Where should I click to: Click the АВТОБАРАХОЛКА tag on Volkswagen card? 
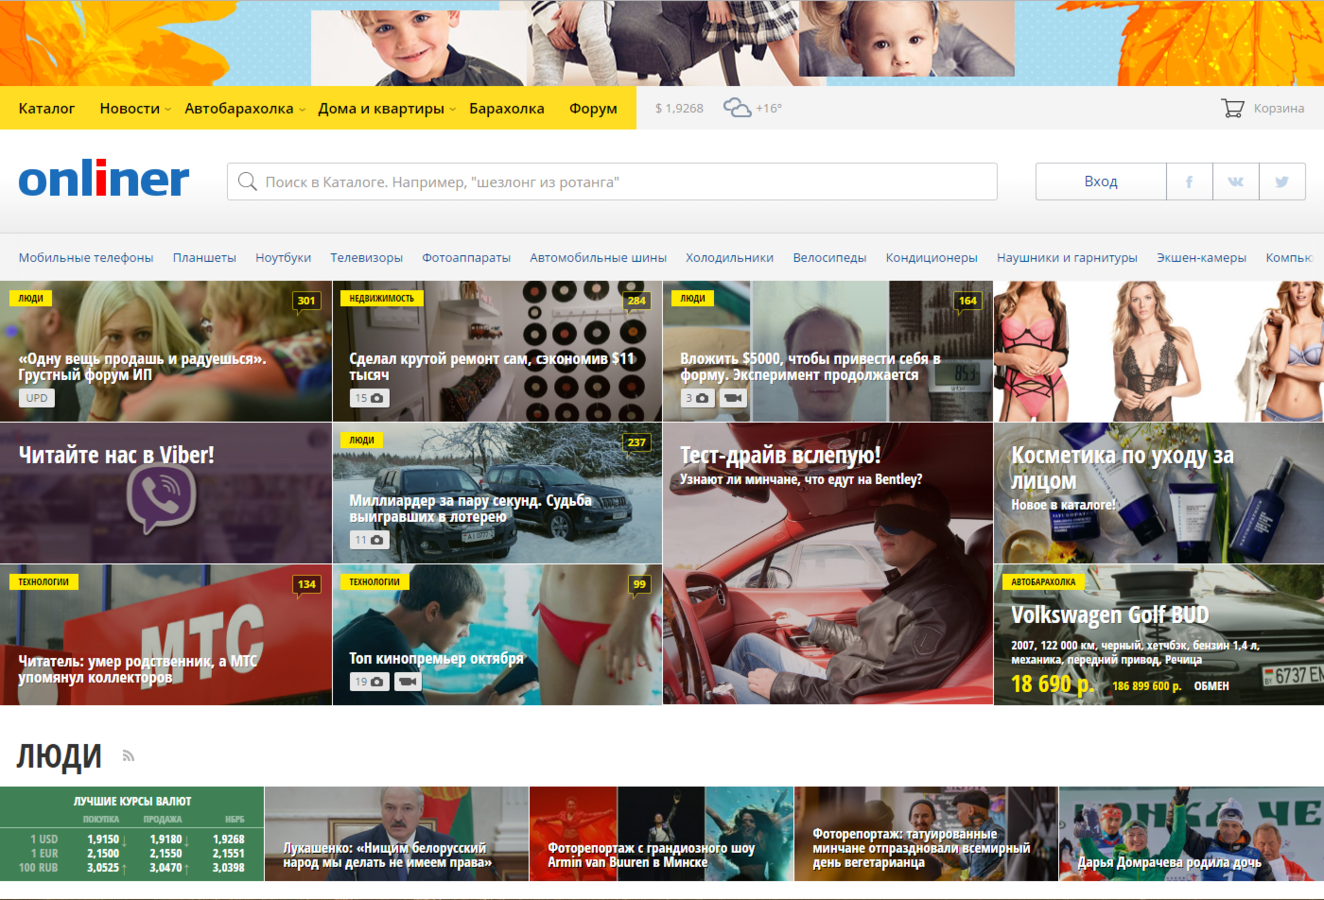tap(1043, 582)
